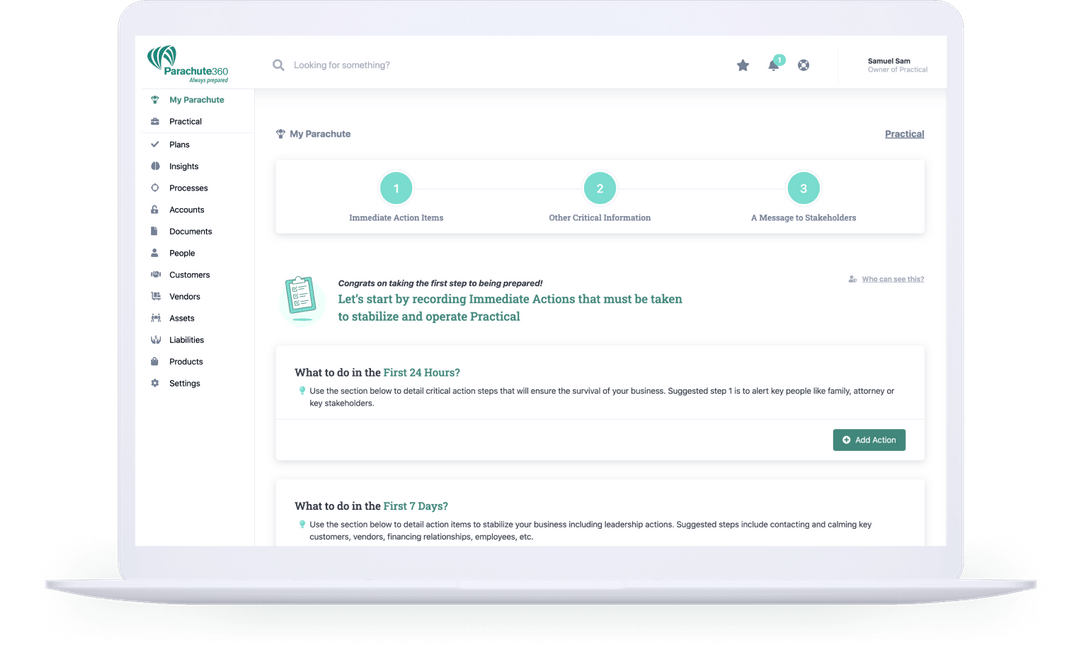Click the Practical briefcase sidebar icon
The image size is (1080, 648).
[155, 121]
